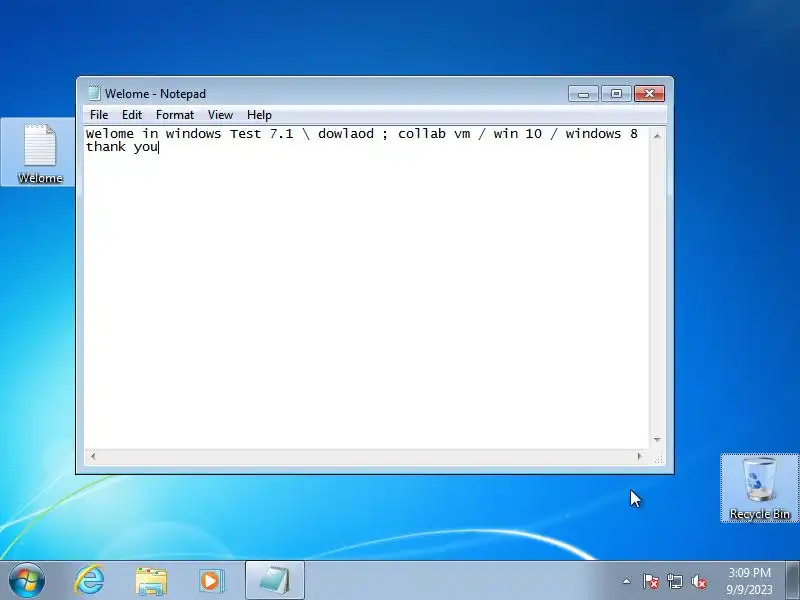The height and width of the screenshot is (600, 800).
Task: Open Windows Explorer from taskbar
Action: pos(151,581)
